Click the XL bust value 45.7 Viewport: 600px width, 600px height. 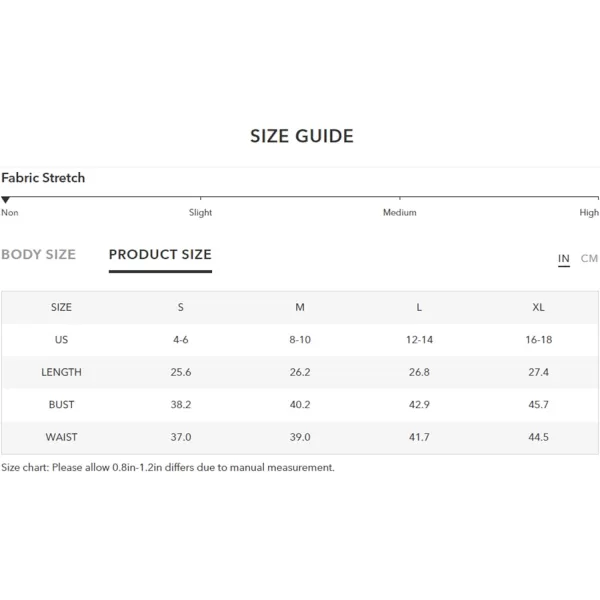pos(538,404)
